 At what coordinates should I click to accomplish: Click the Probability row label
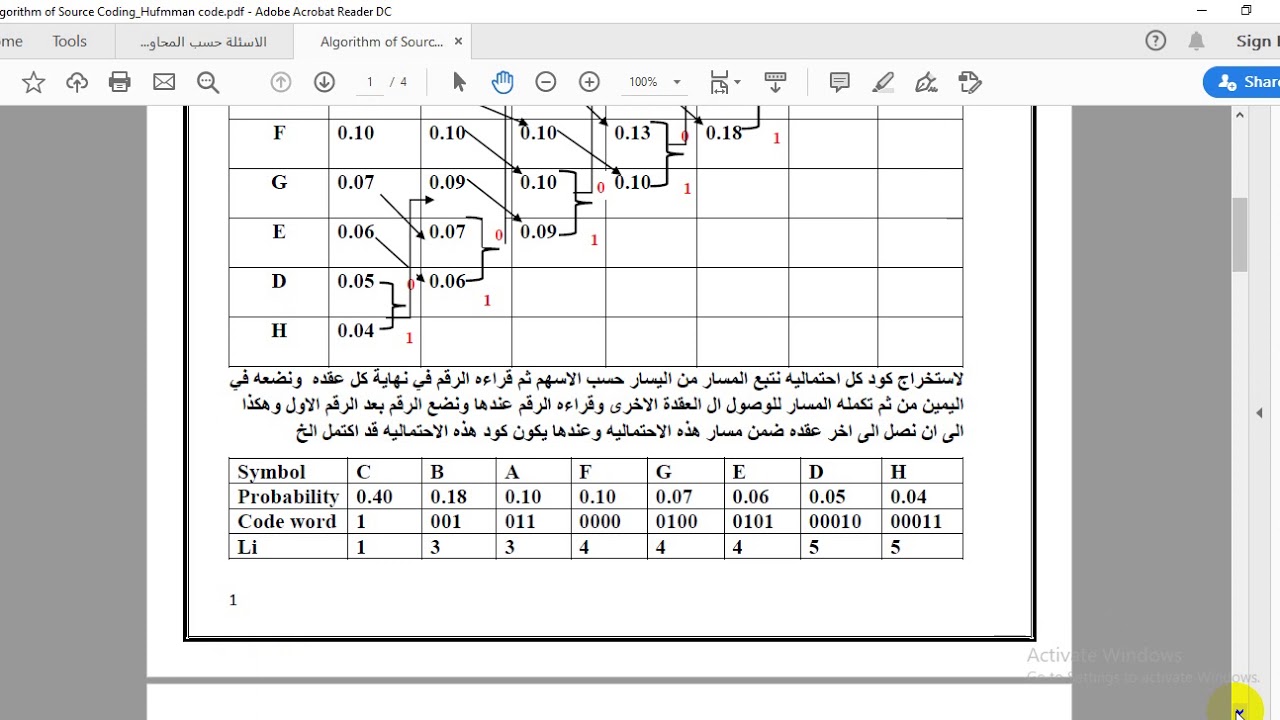[x=288, y=497]
